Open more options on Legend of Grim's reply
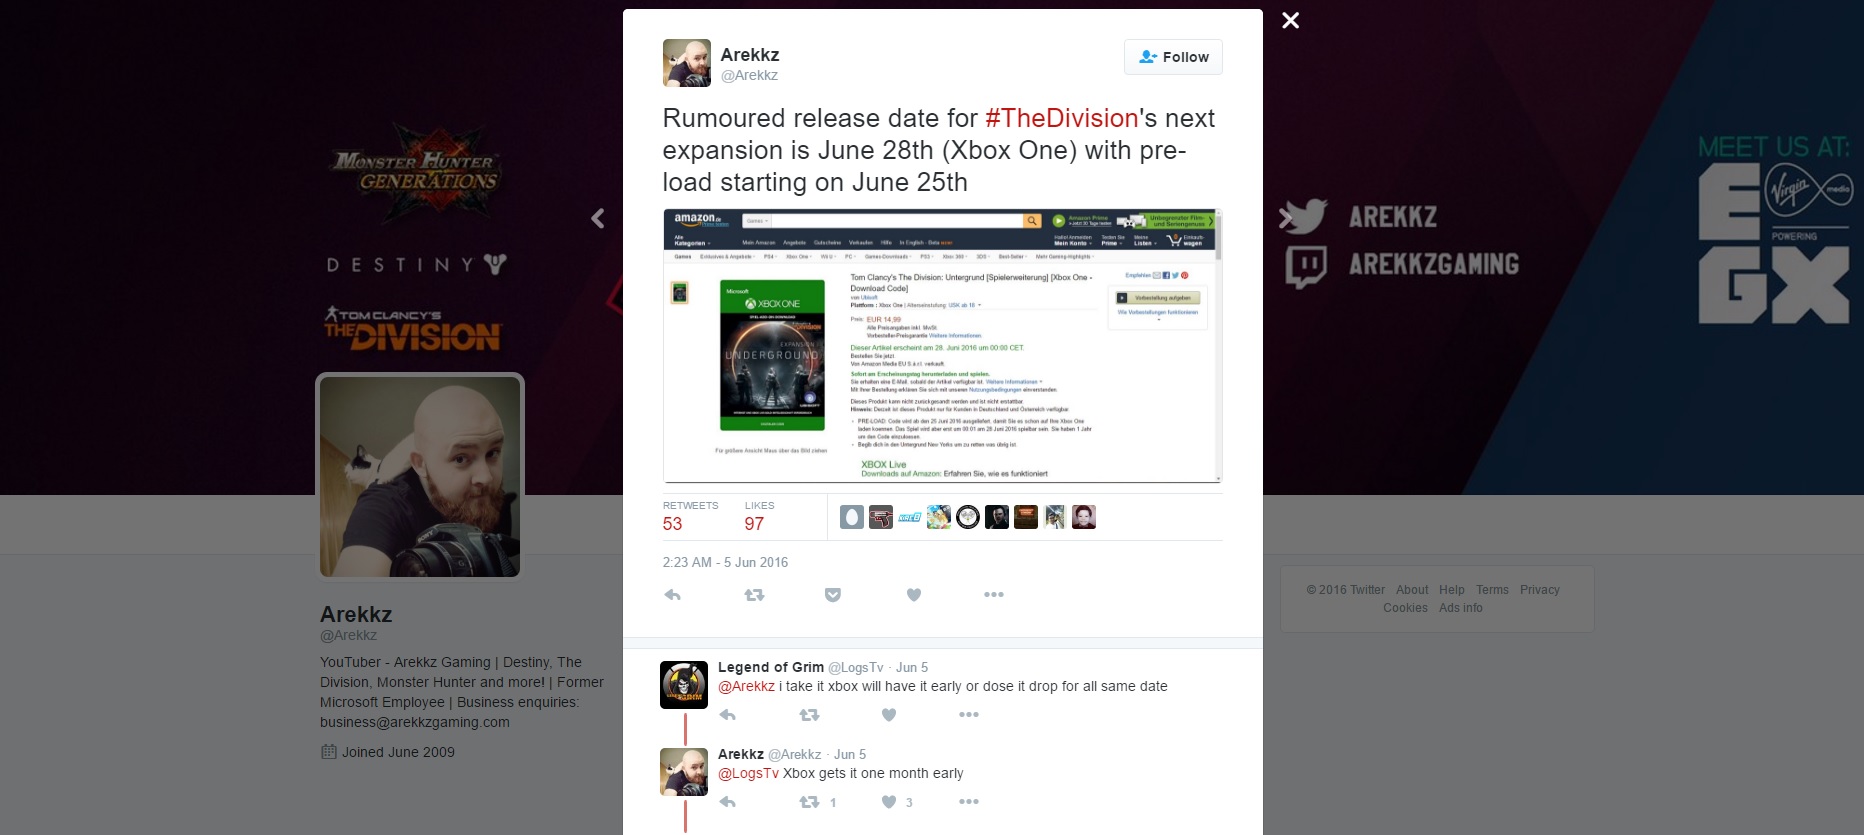This screenshot has width=1864, height=835. [968, 715]
